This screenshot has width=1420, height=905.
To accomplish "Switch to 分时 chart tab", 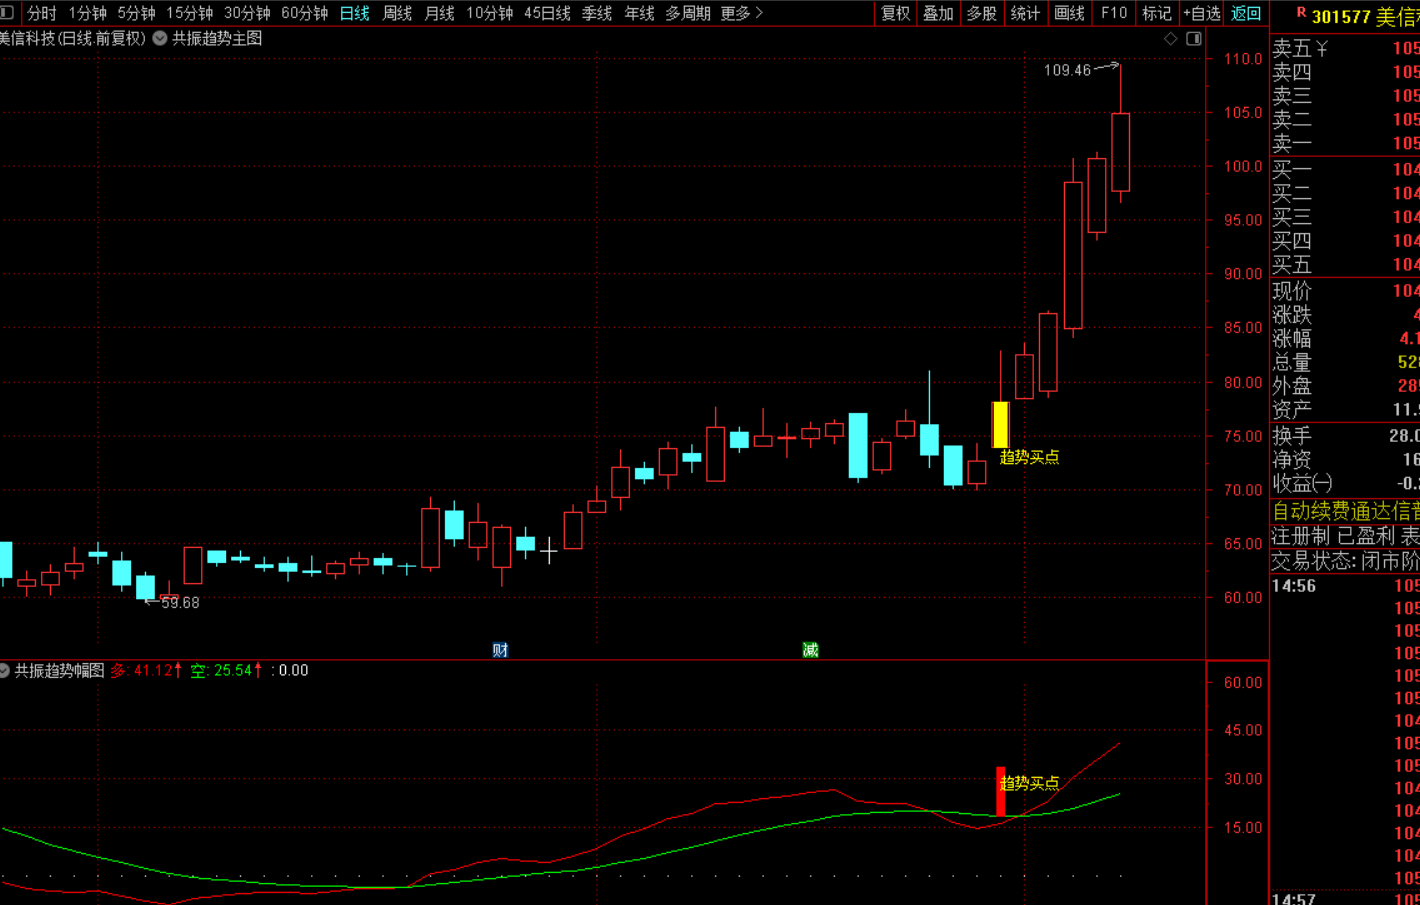I will point(42,13).
